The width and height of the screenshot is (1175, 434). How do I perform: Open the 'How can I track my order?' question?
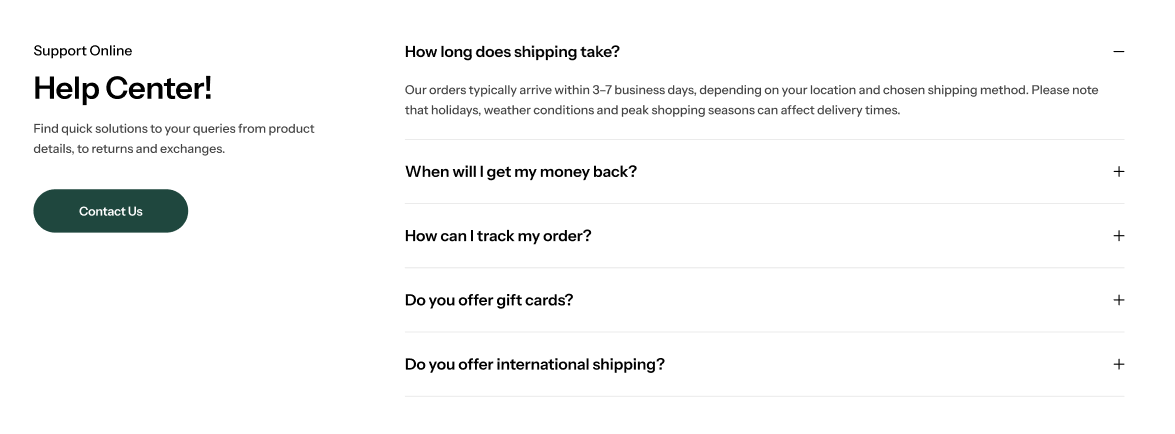point(498,236)
